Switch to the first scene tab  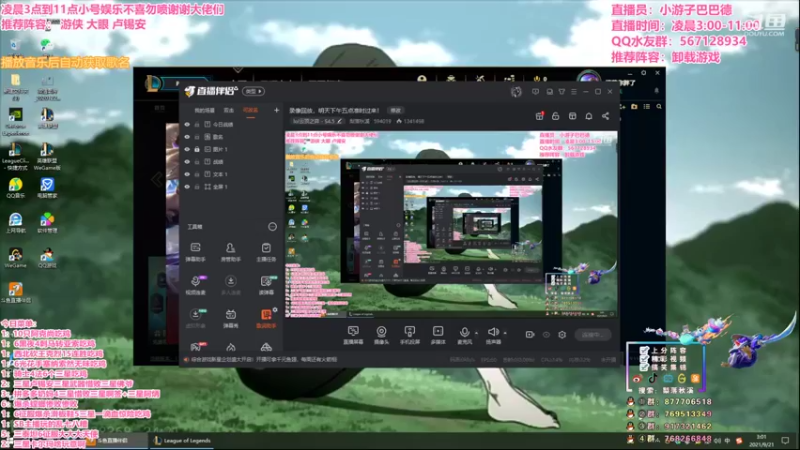click(x=205, y=110)
